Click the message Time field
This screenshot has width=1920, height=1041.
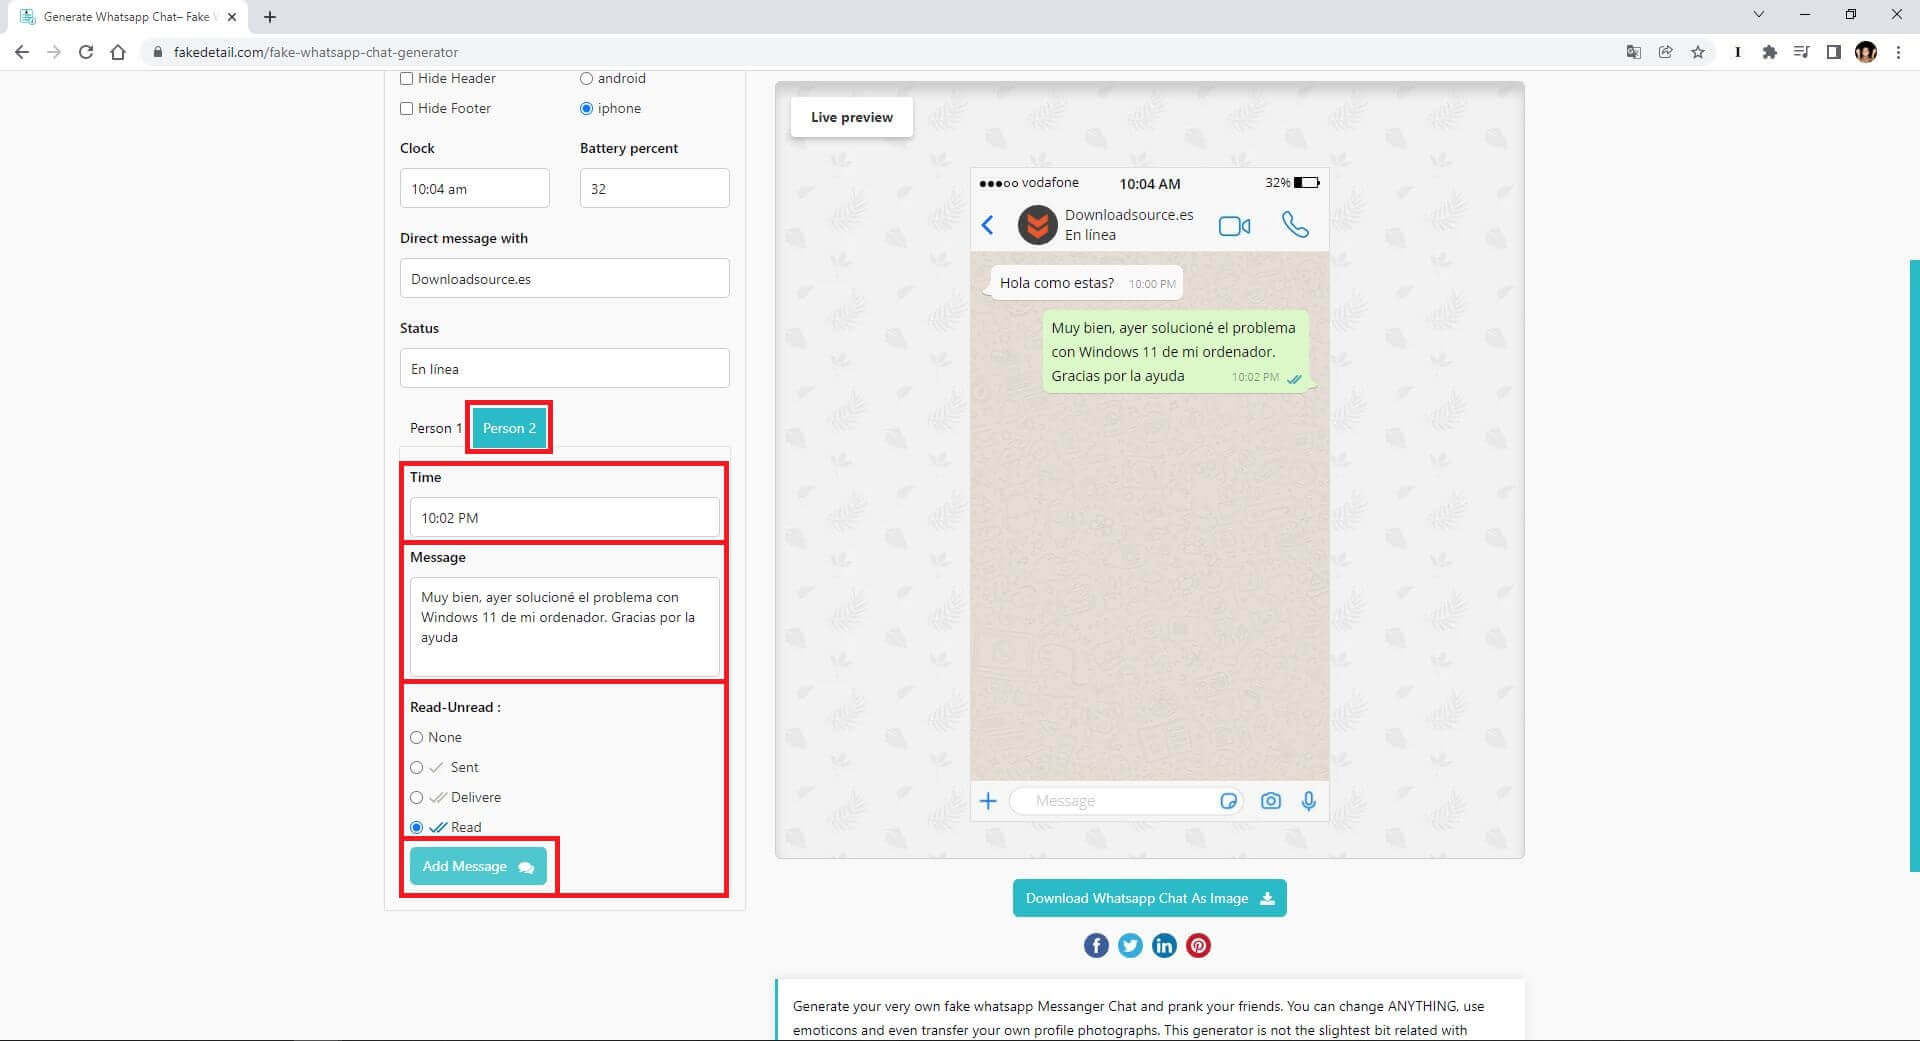[565, 517]
